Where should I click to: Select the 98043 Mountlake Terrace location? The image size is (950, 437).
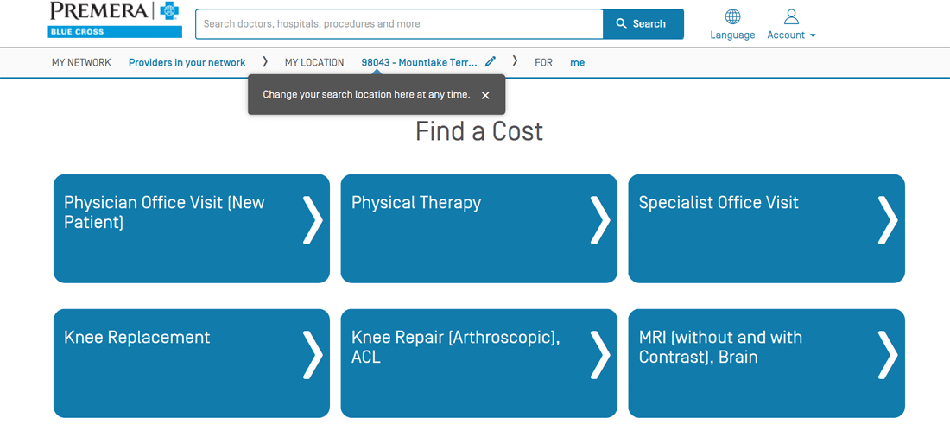pos(419,62)
